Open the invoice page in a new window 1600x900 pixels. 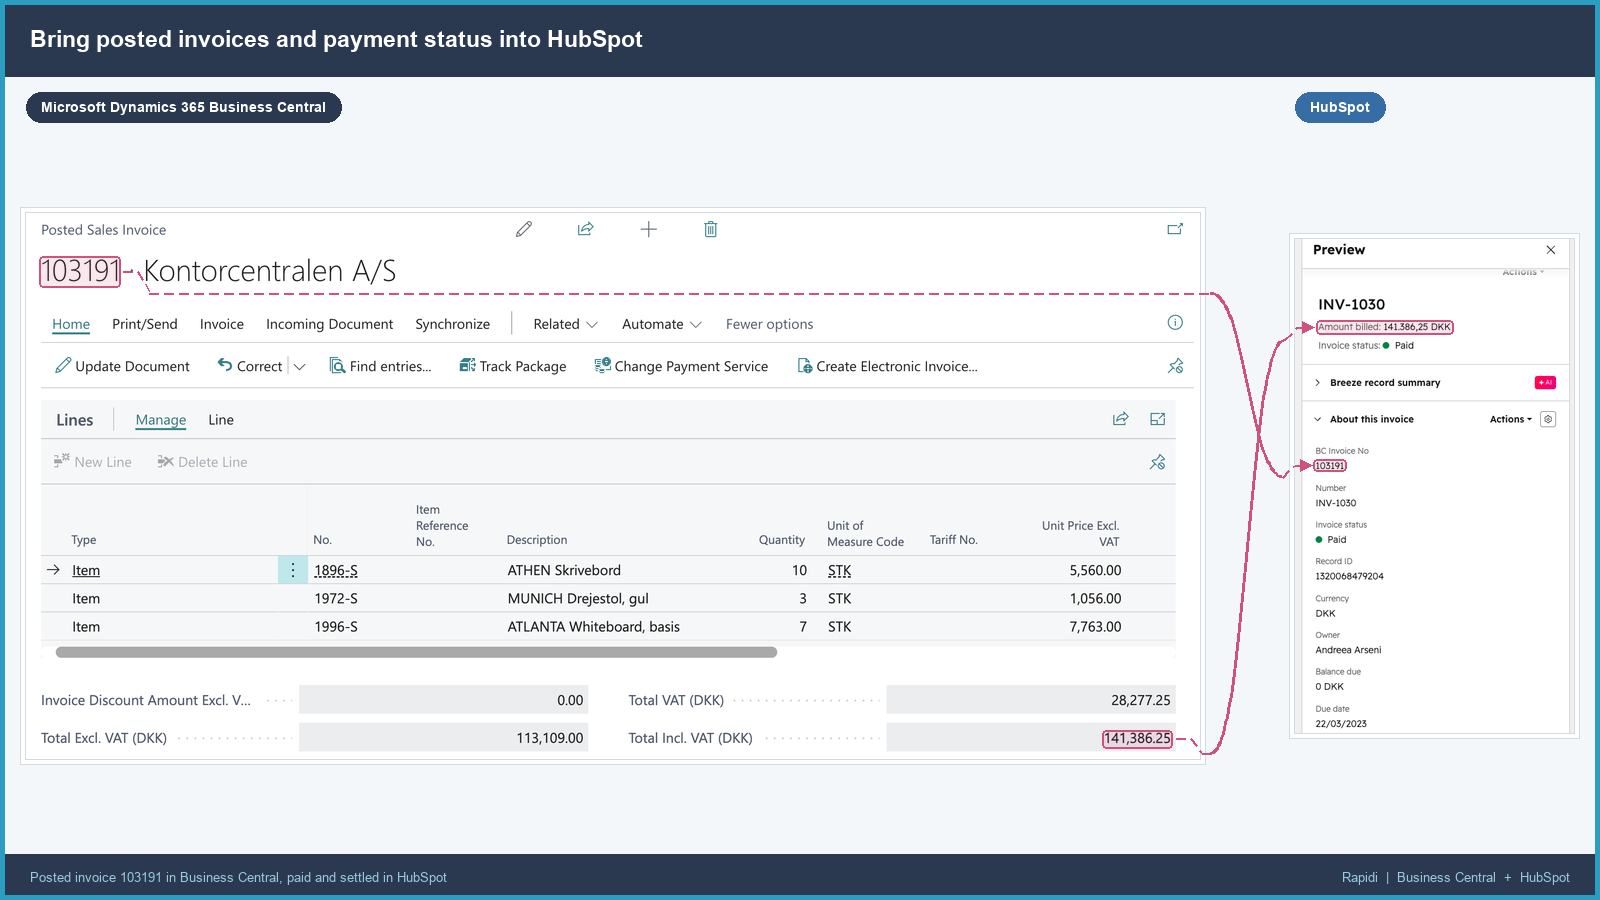[x=1175, y=229]
